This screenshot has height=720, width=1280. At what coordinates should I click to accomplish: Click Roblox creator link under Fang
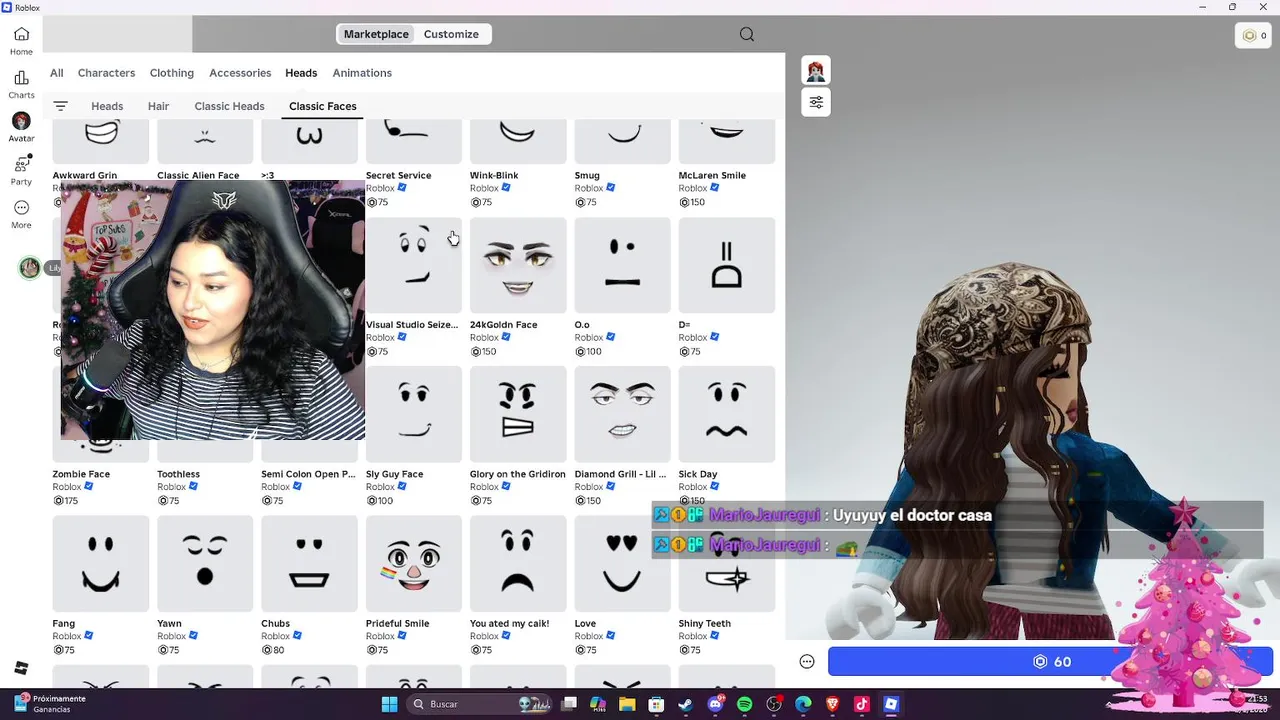pos(67,636)
